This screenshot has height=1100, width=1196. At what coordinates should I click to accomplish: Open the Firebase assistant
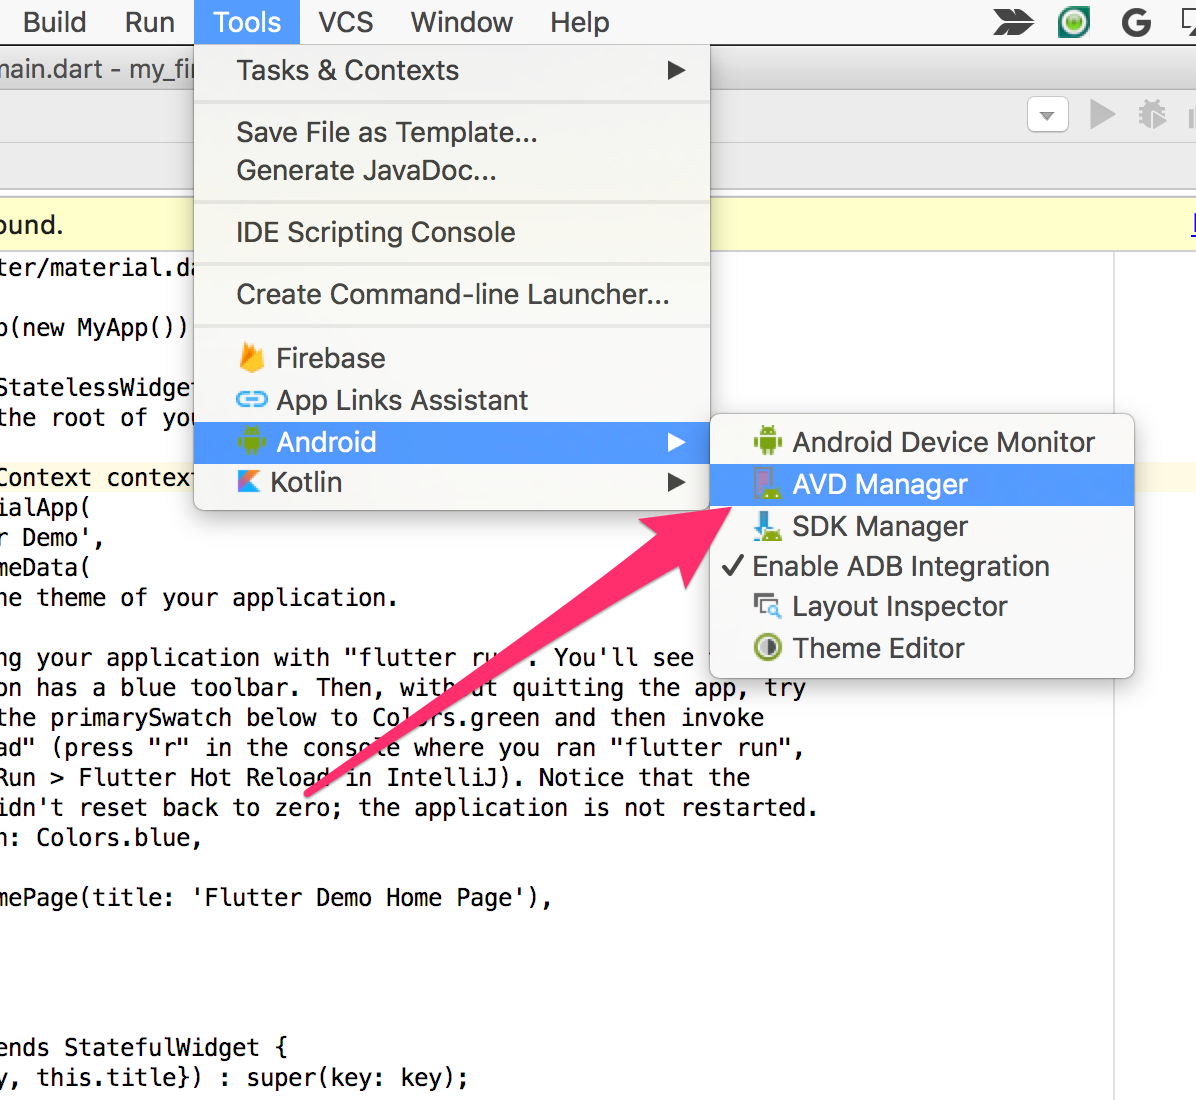point(328,358)
